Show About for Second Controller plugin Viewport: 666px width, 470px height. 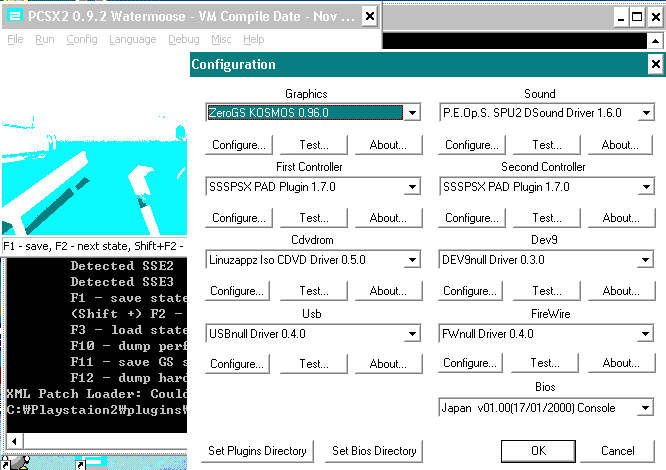pyautogui.click(x=621, y=218)
